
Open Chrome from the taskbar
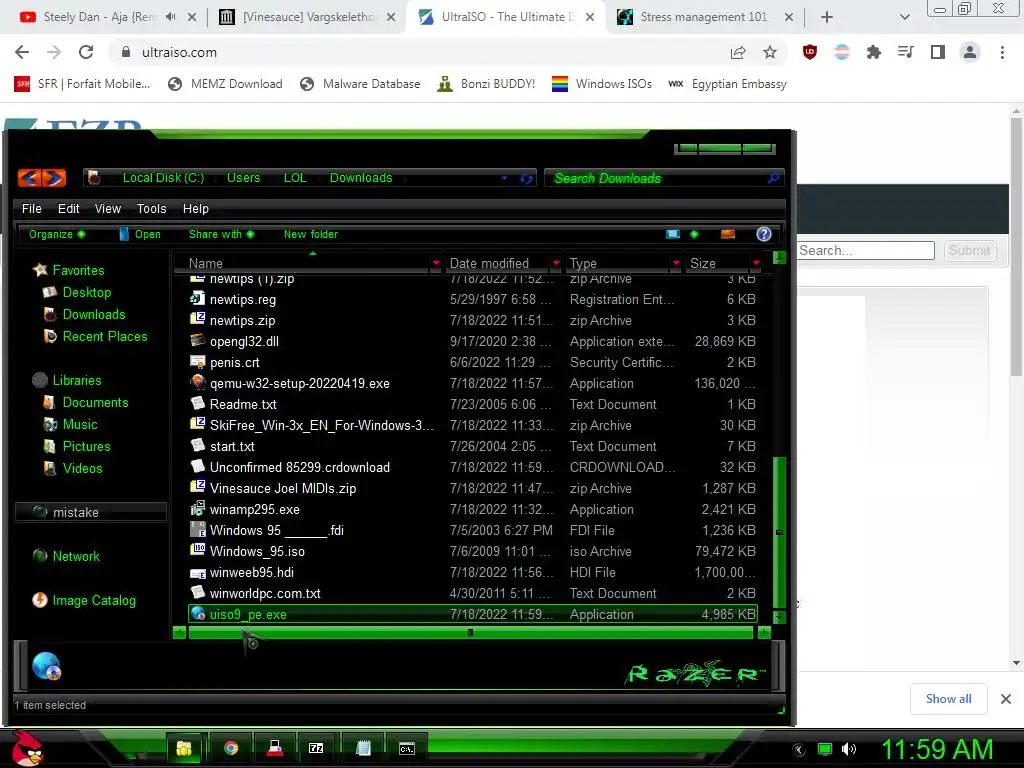[231, 748]
